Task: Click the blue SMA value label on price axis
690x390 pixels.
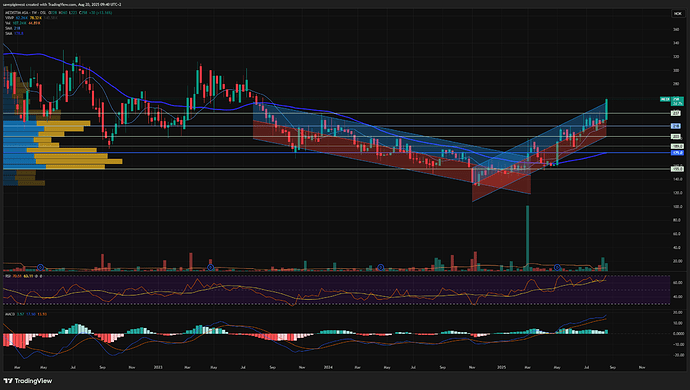Action: pyautogui.click(x=677, y=153)
